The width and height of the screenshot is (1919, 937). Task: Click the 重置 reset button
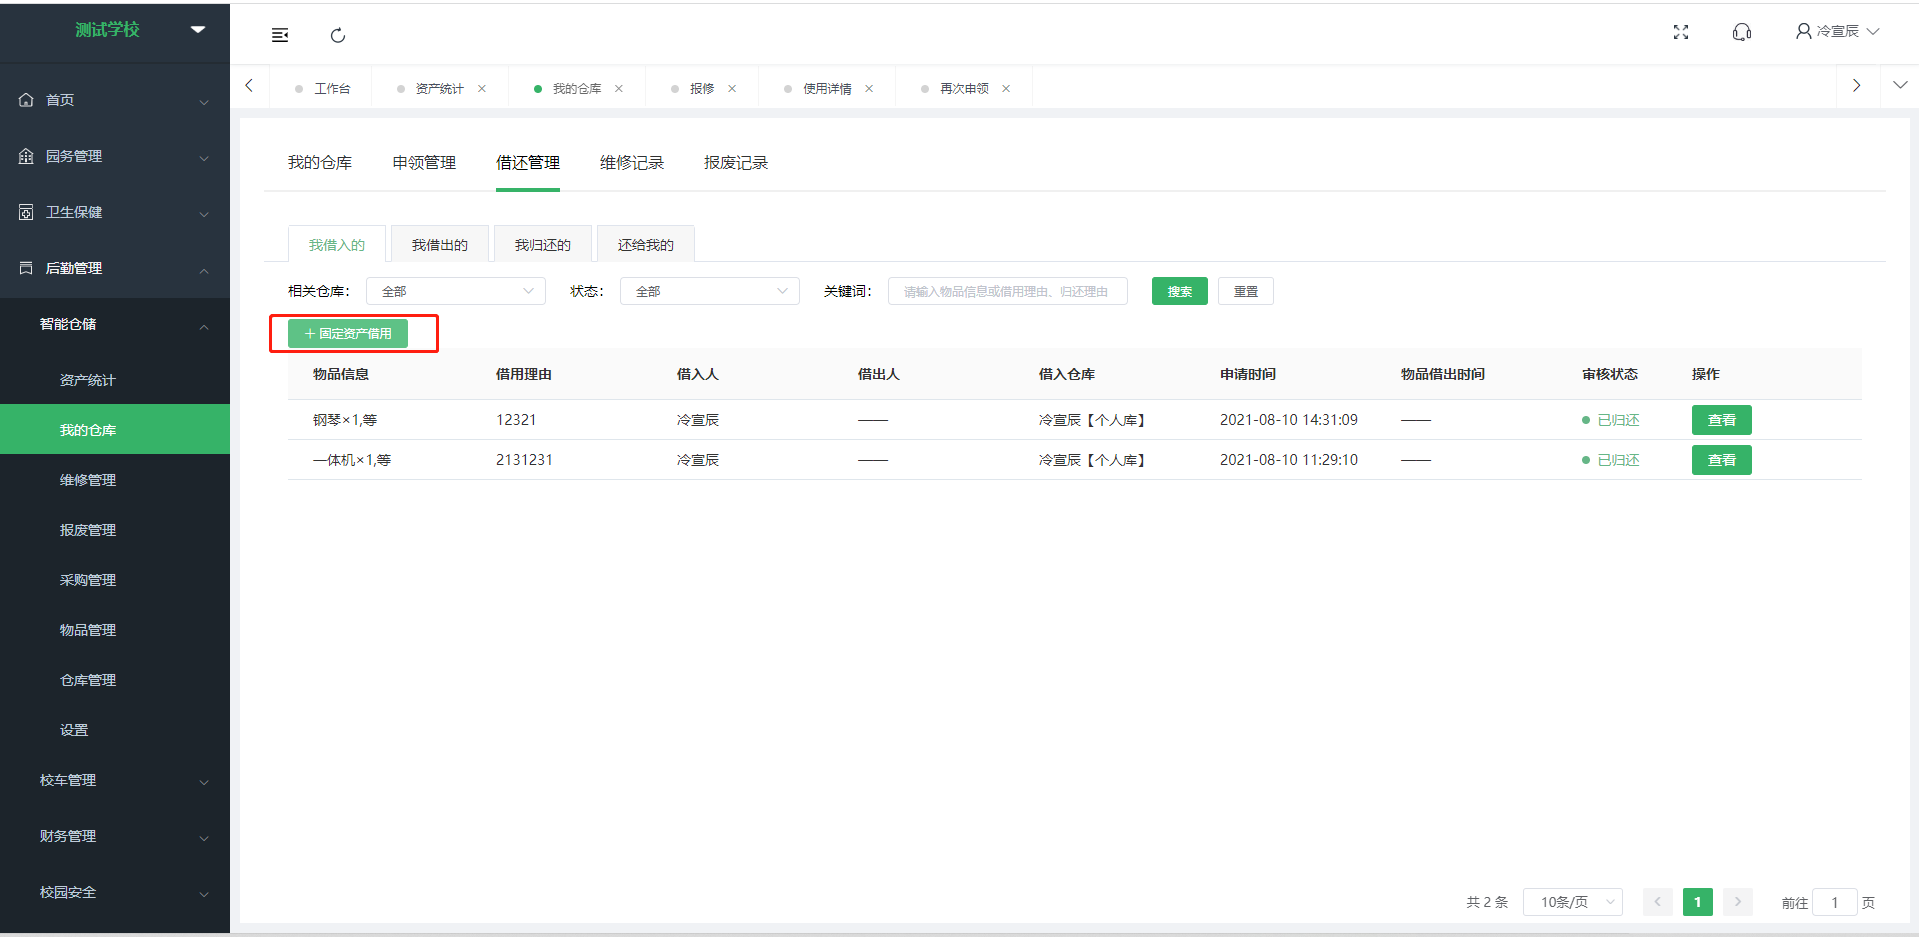tap(1246, 291)
